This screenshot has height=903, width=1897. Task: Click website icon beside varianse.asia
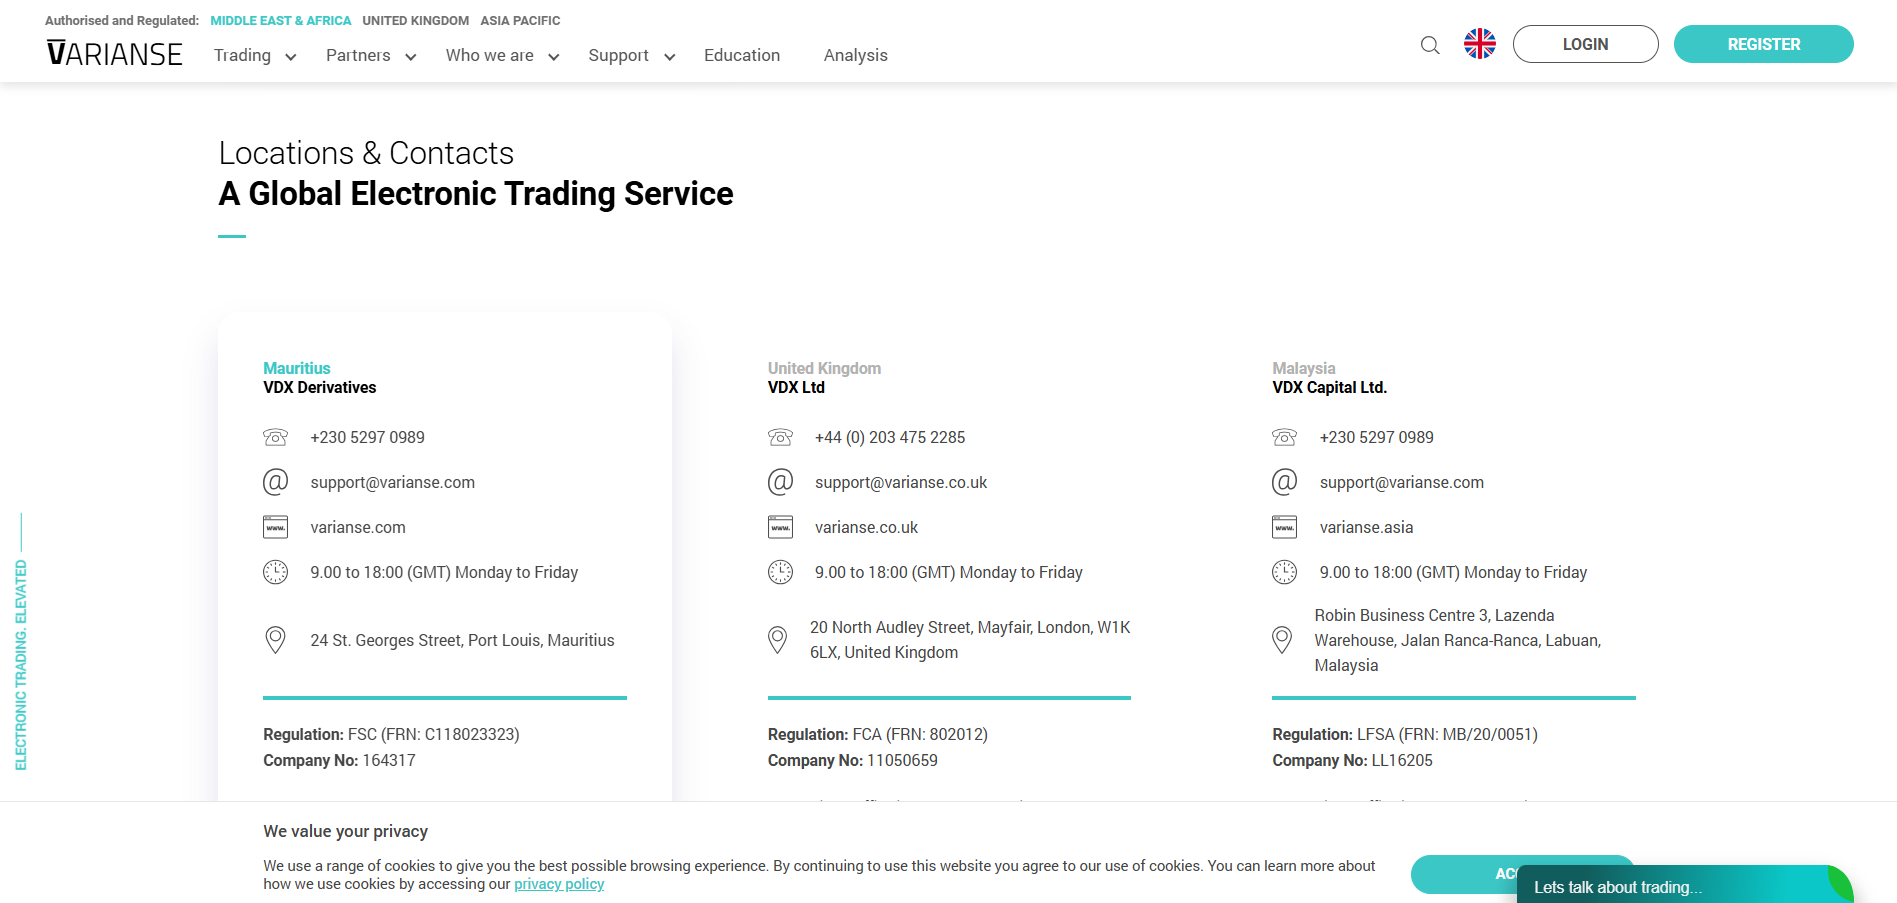click(x=1284, y=527)
